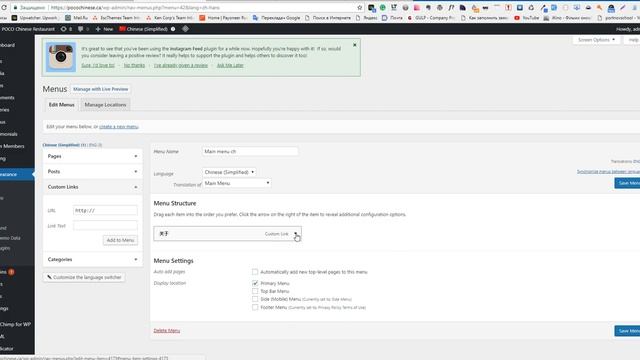Dismiss the Instagram Feed review notice
Image resolution: width=640 pixels, height=360 pixels.
click(355, 45)
